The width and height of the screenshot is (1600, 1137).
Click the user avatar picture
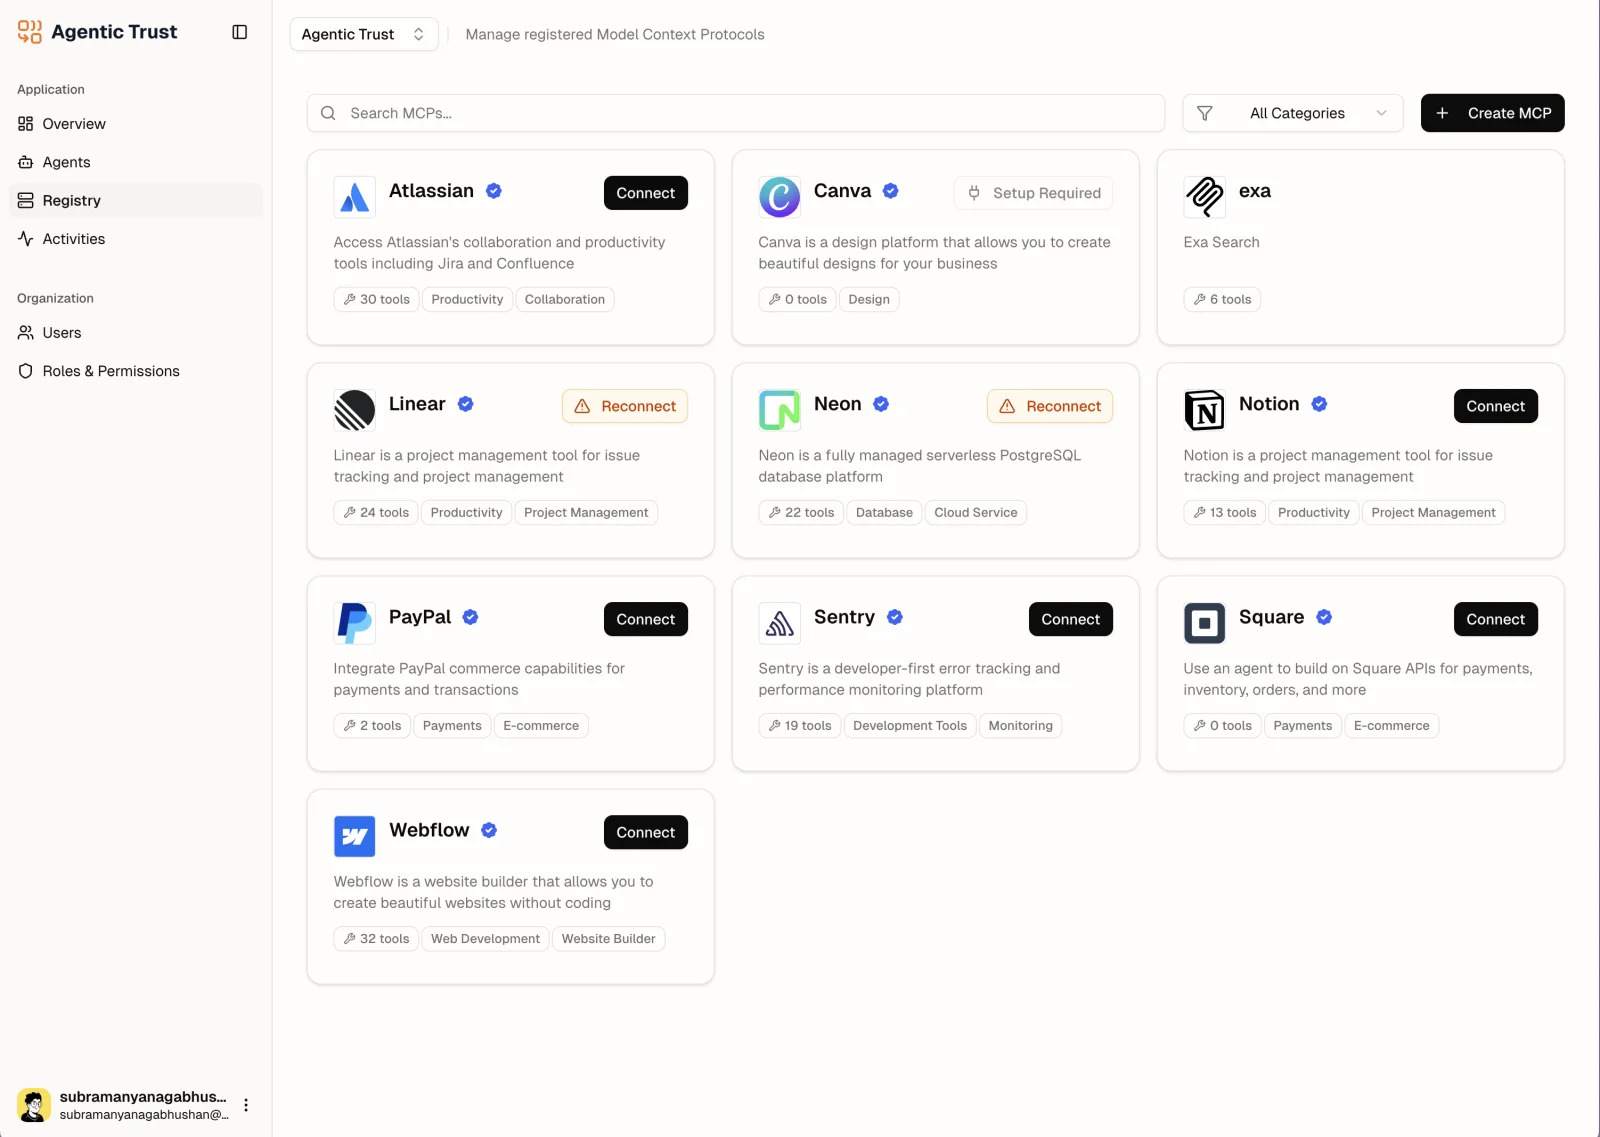click(34, 1105)
